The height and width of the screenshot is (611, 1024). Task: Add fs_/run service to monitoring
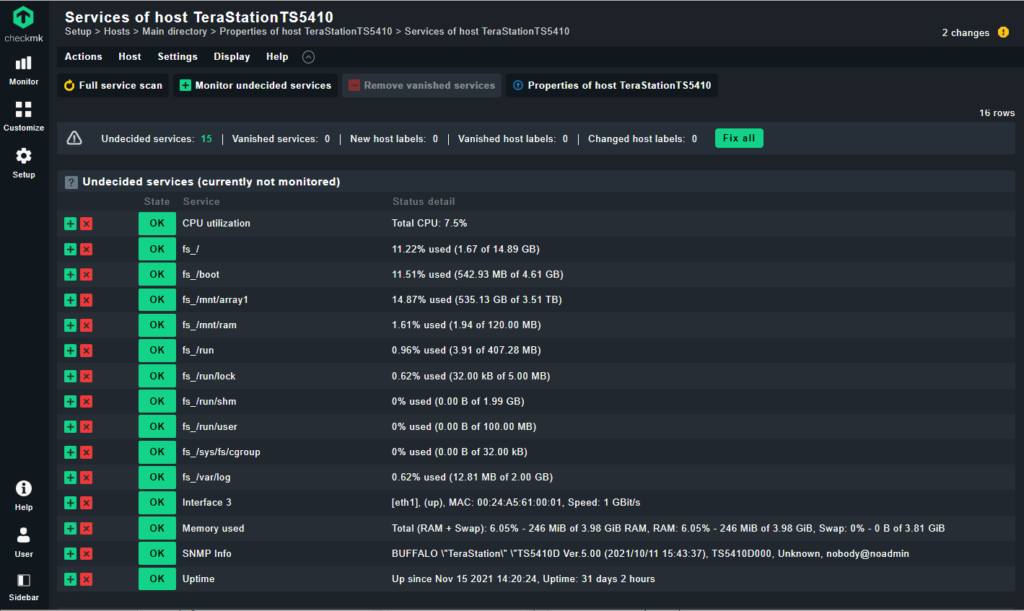point(70,351)
